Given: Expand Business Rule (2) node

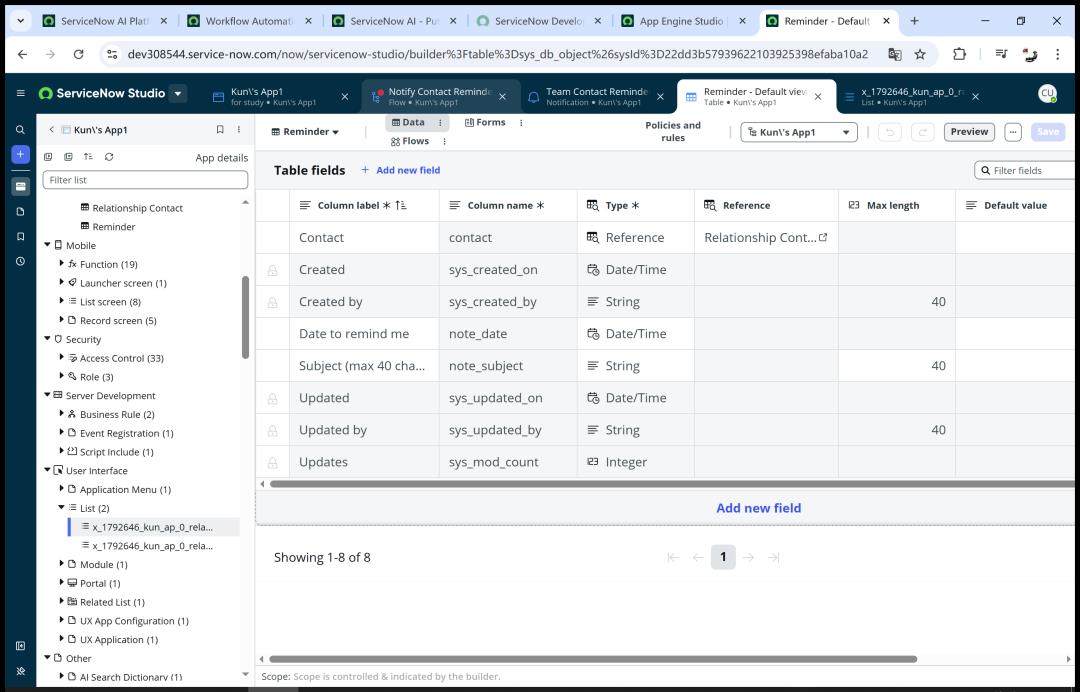Looking at the screenshot, I should pos(61,414).
